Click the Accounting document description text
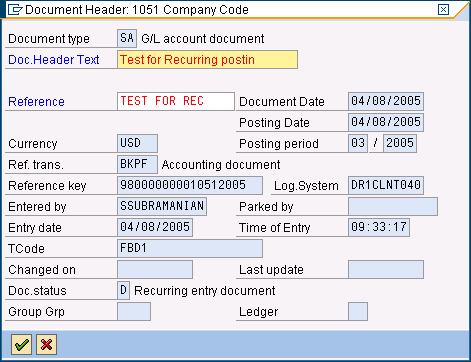Image resolution: width=471 pixels, height=362 pixels. click(x=221, y=165)
